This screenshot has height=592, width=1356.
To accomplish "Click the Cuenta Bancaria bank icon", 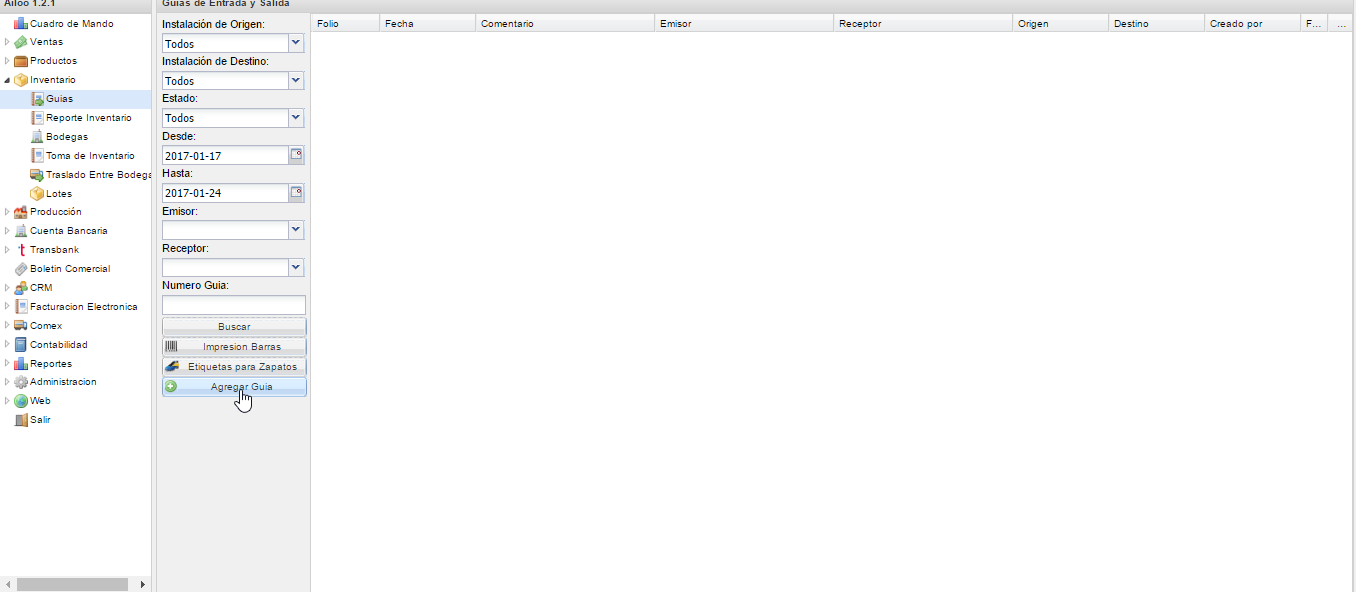I will point(21,231).
